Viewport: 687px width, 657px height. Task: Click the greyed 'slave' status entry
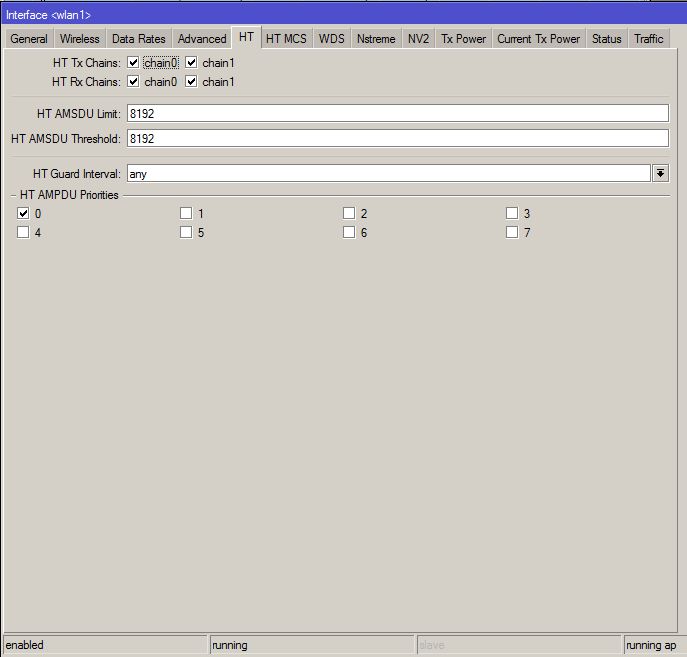coord(519,645)
